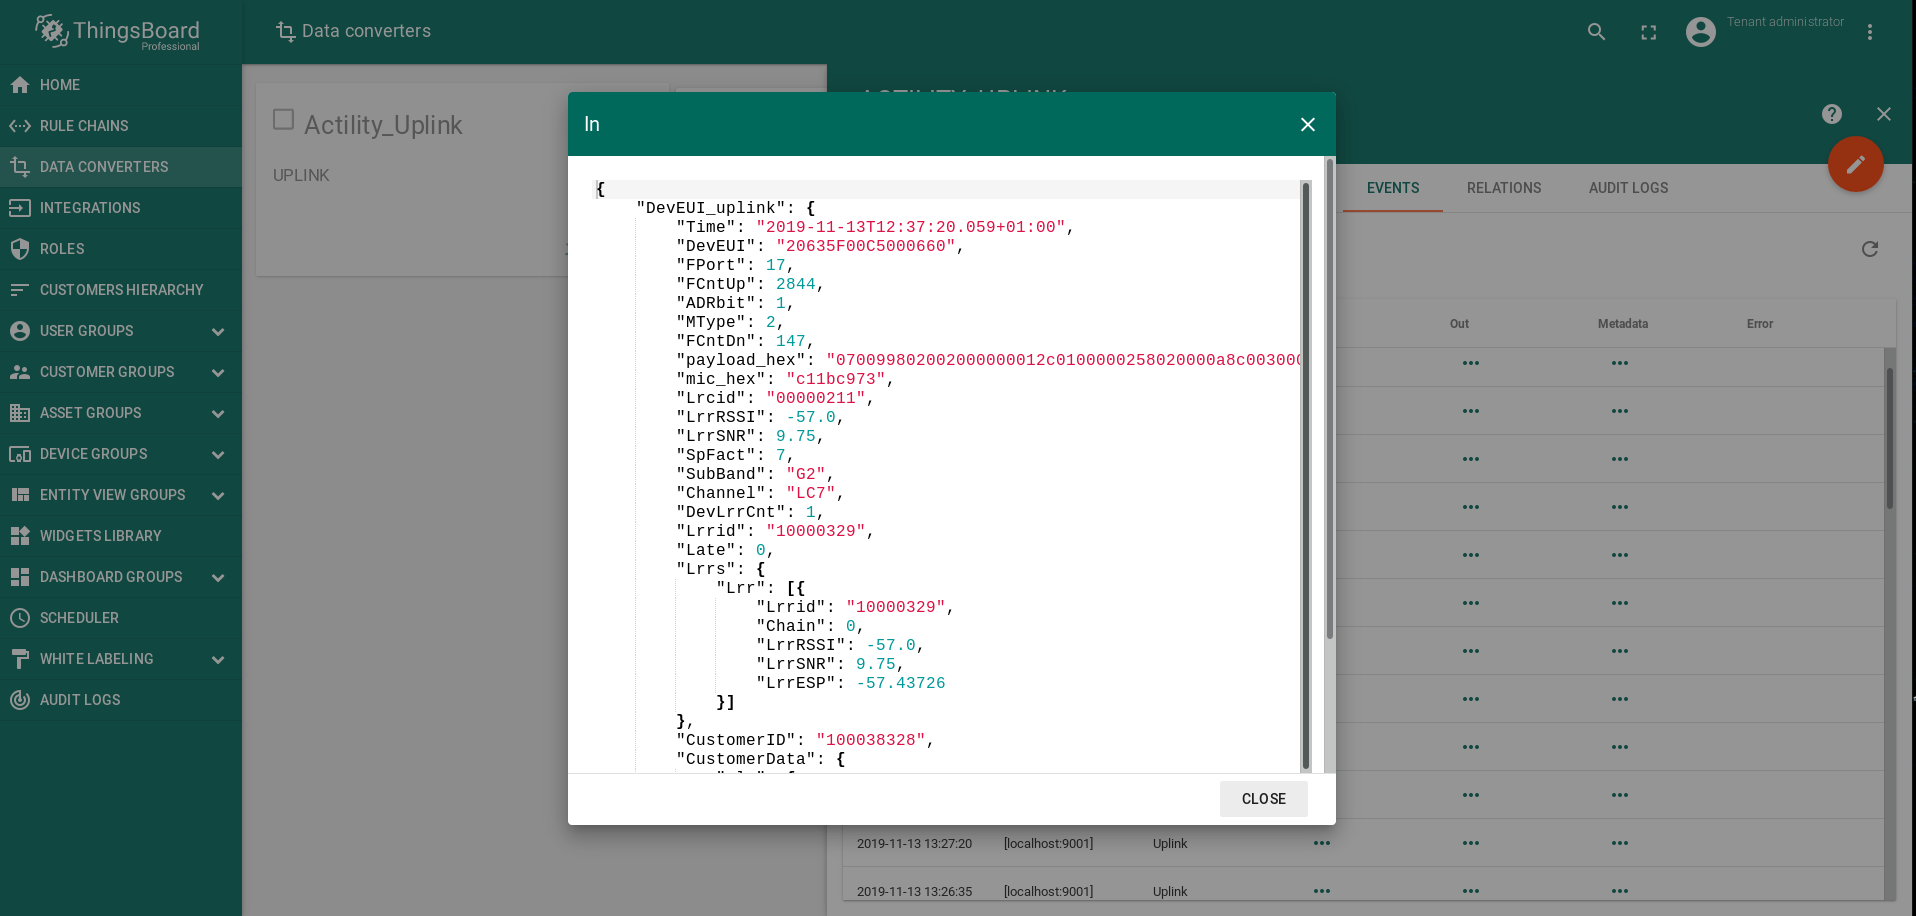Expand Entity View Groups submenu
Viewport: 1916px width, 916px height.
coord(218,496)
